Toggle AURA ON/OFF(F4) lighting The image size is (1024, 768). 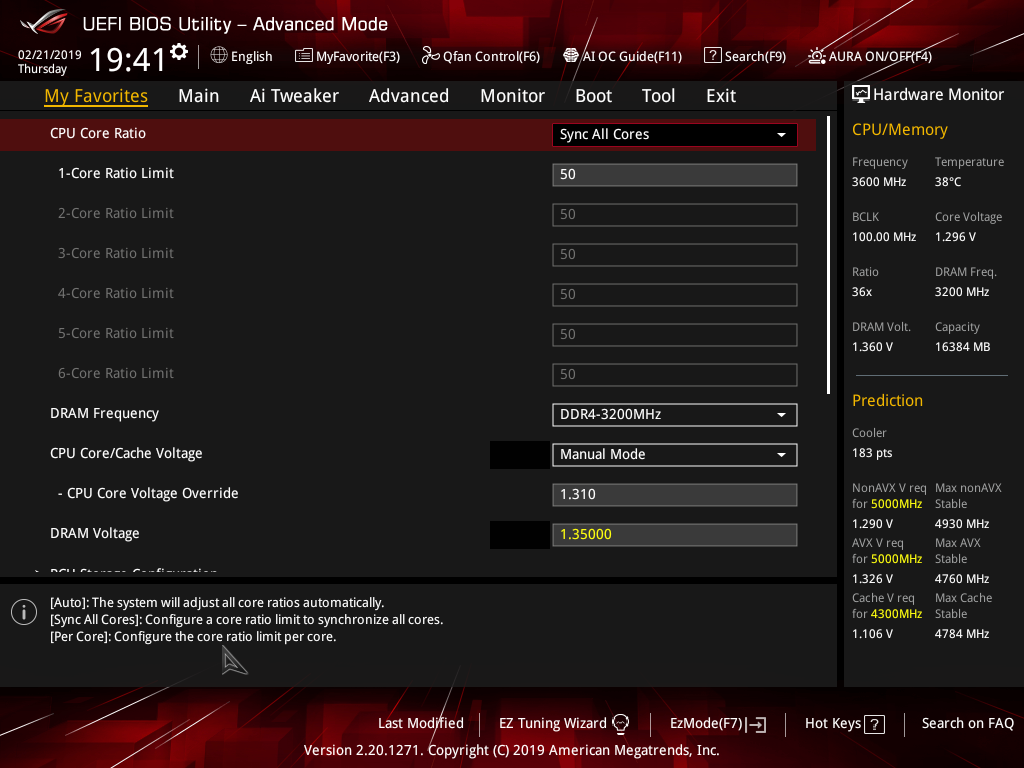point(817,56)
